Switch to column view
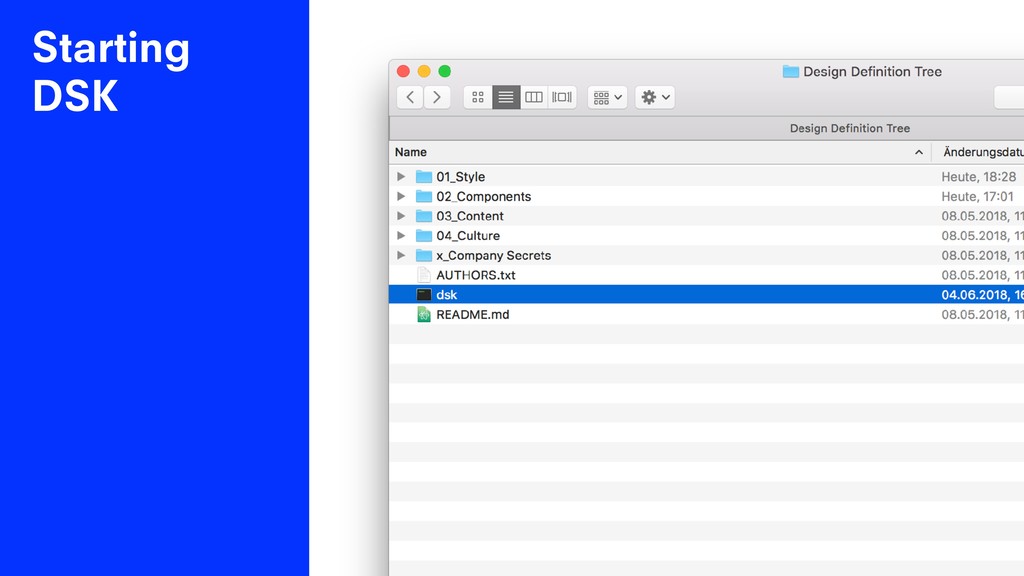This screenshot has height=576, width=1024. point(534,97)
